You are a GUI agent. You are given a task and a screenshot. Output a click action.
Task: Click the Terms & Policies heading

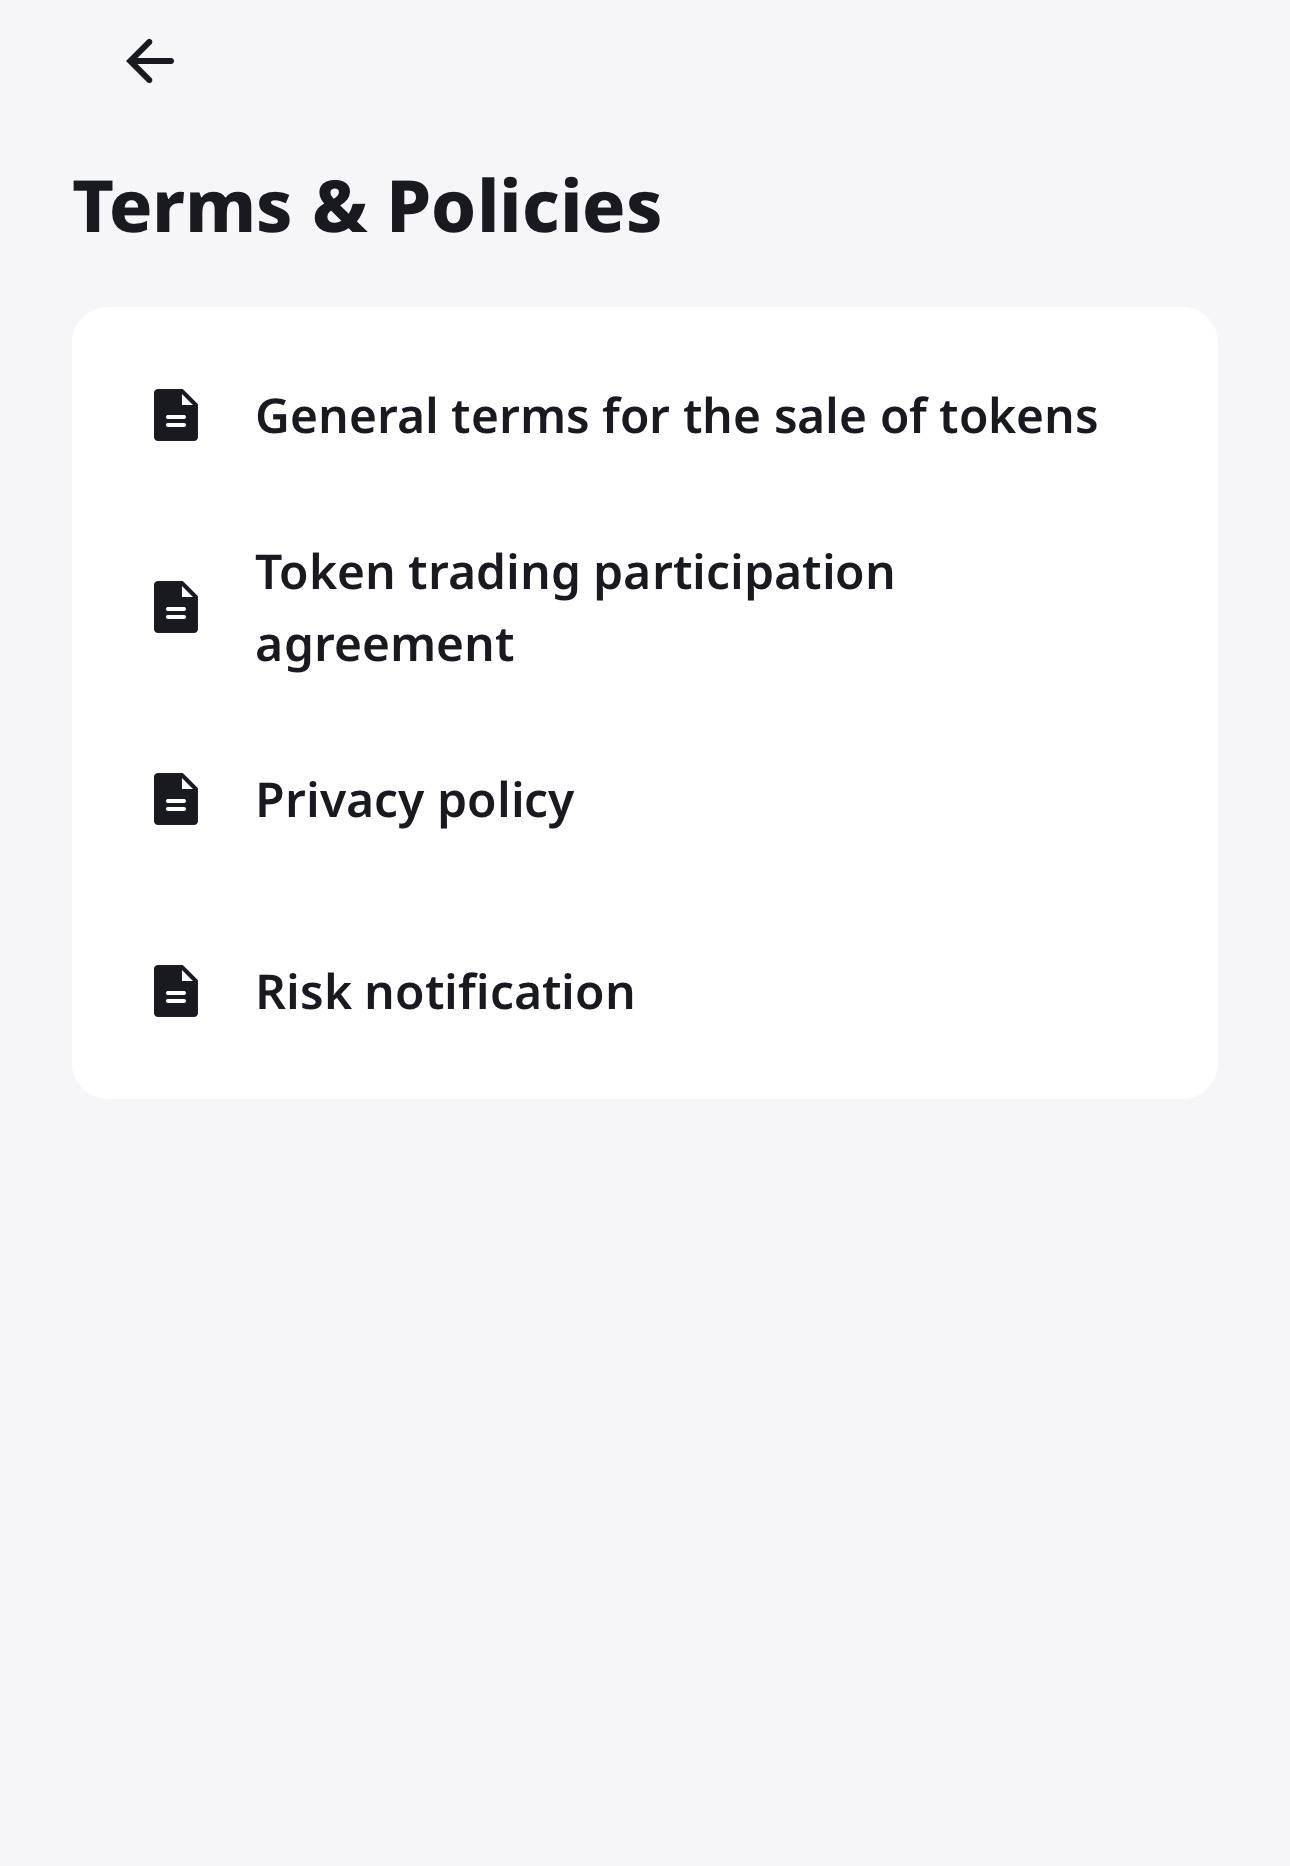(367, 207)
